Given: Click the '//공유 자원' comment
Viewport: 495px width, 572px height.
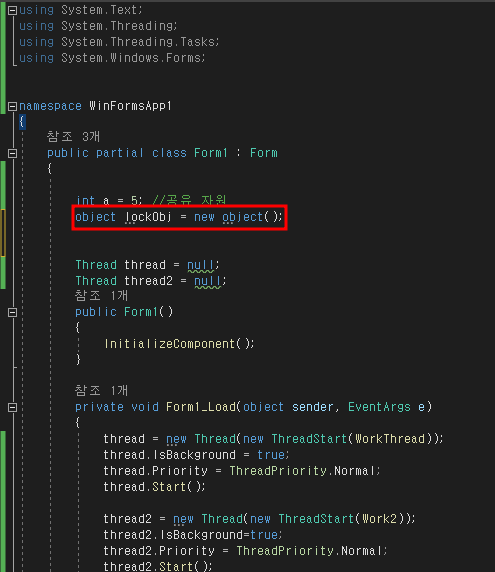Looking at the screenshot, I should (x=189, y=200).
